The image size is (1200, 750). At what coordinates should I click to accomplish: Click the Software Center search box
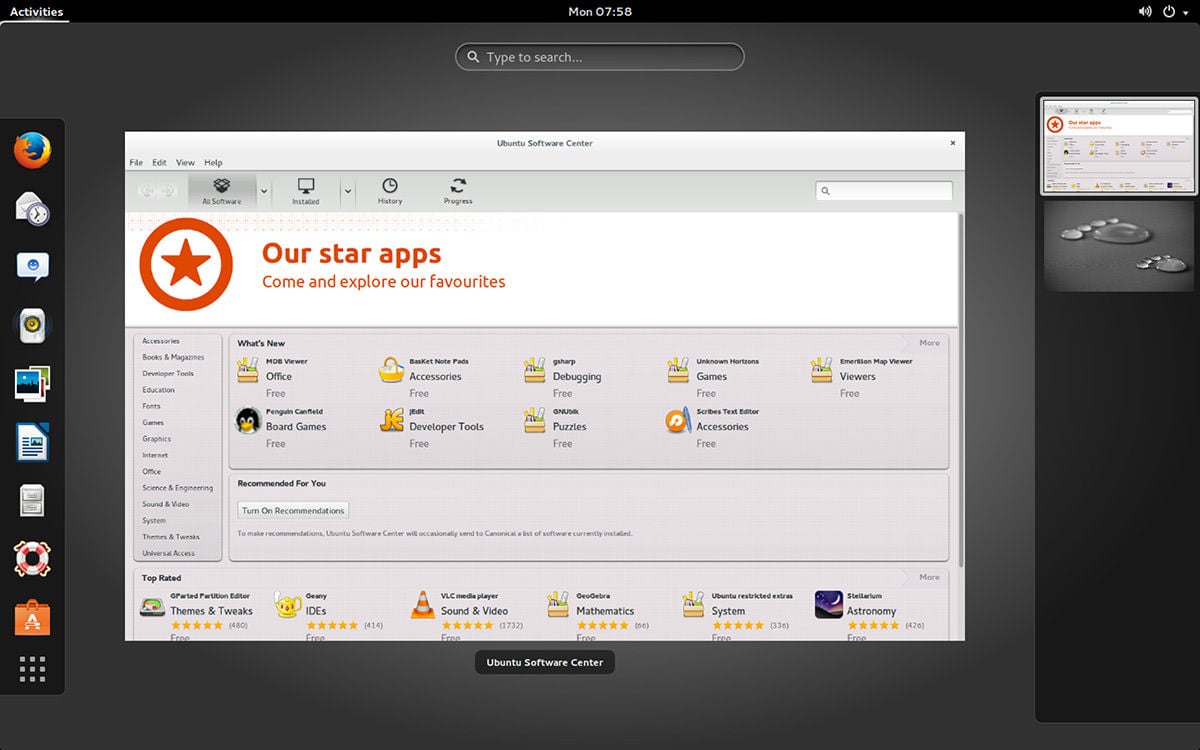884,191
